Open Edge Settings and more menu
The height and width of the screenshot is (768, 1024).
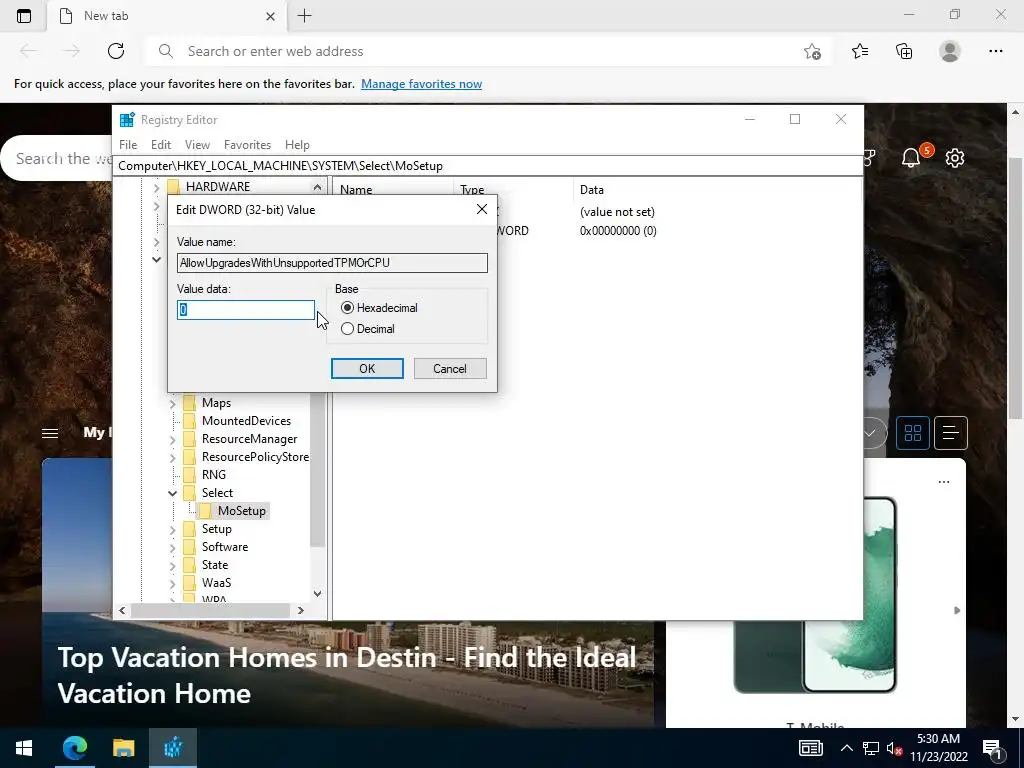click(x=995, y=51)
